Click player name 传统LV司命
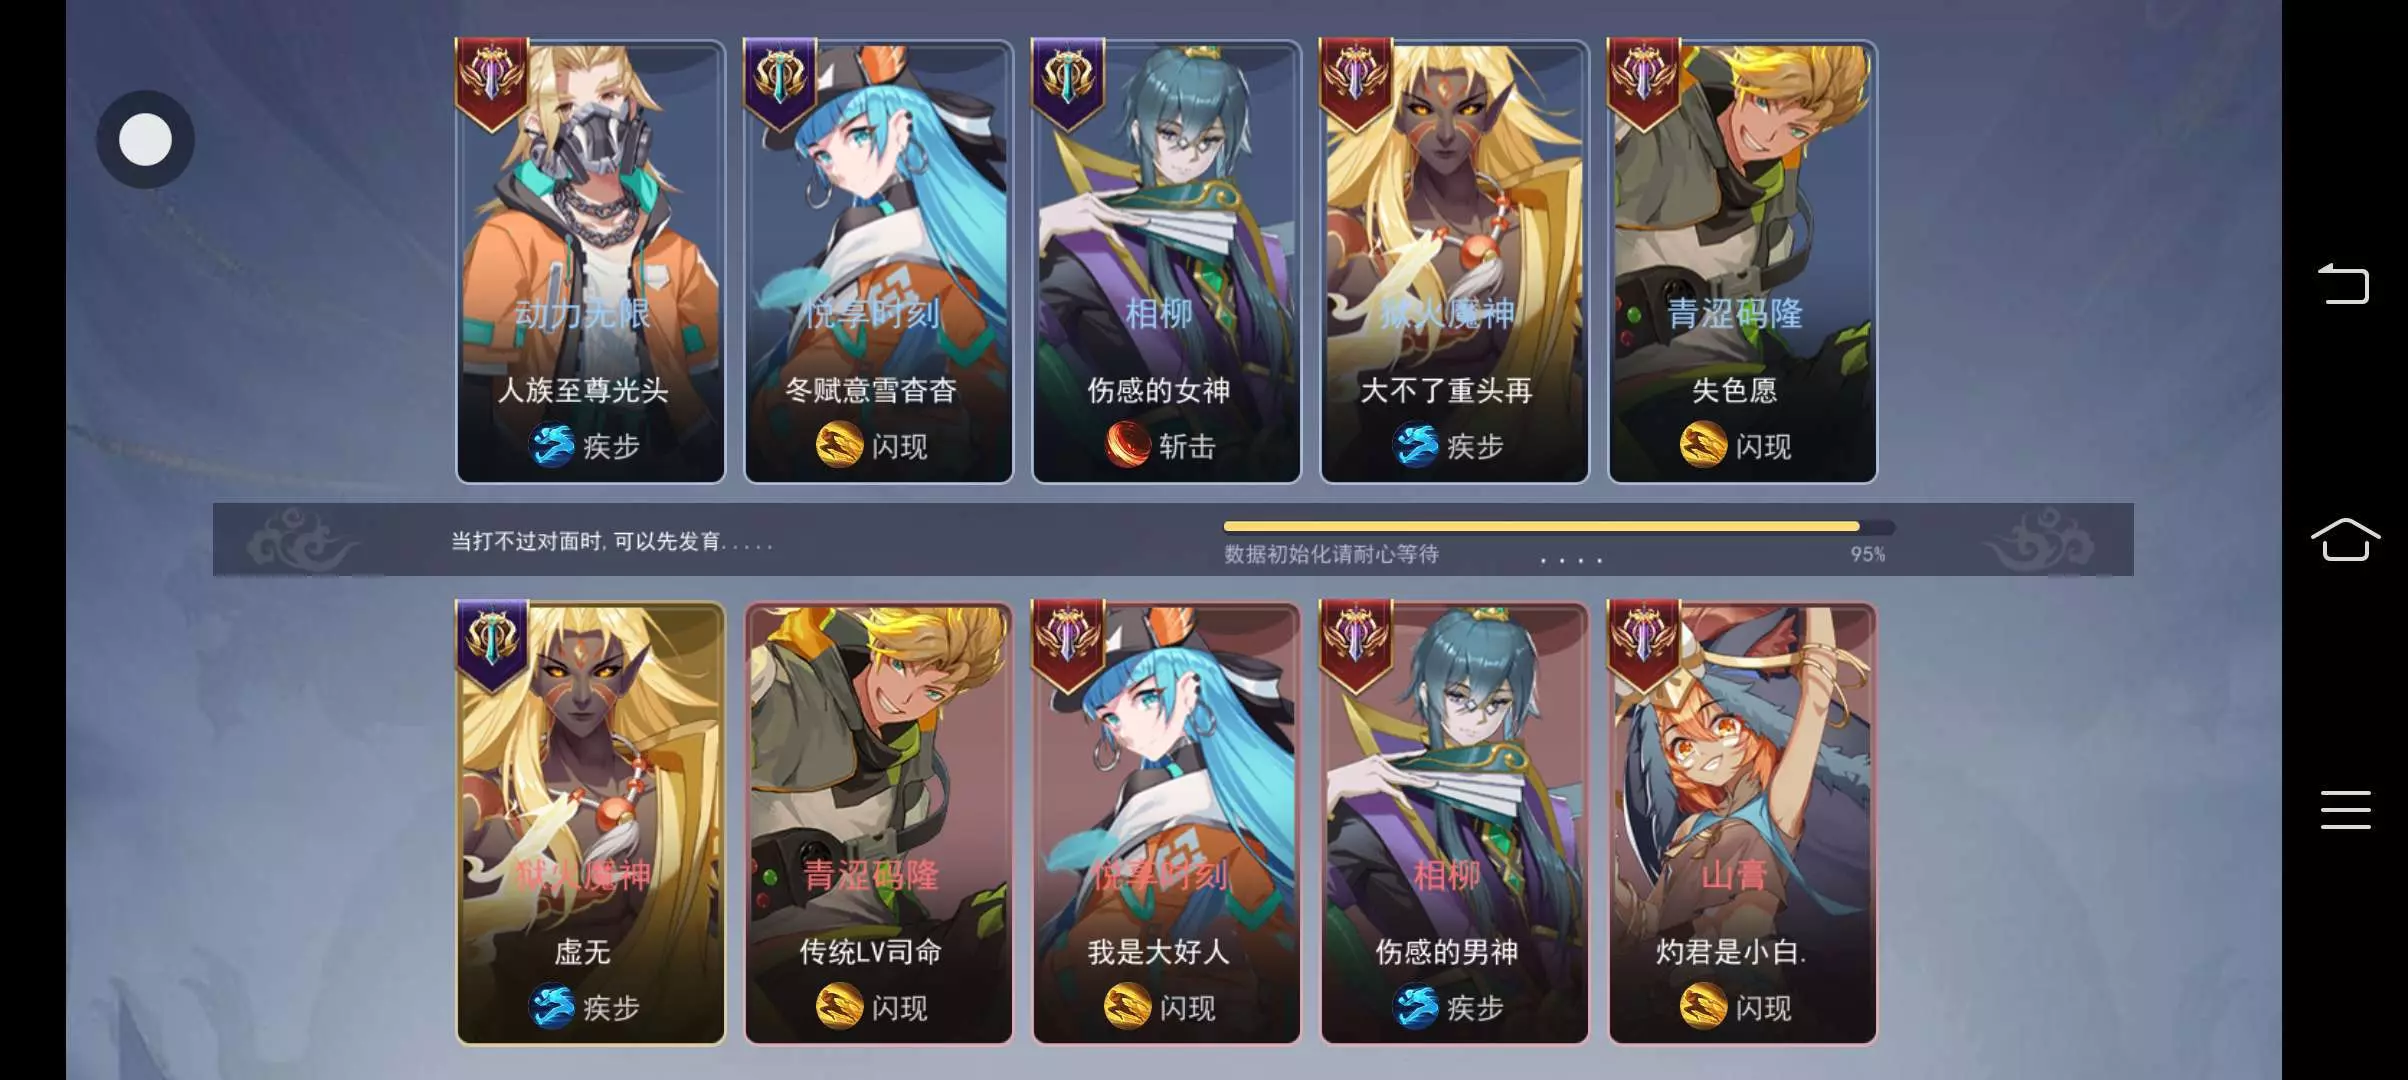Viewport: 2408px width, 1080px height. (x=871, y=952)
